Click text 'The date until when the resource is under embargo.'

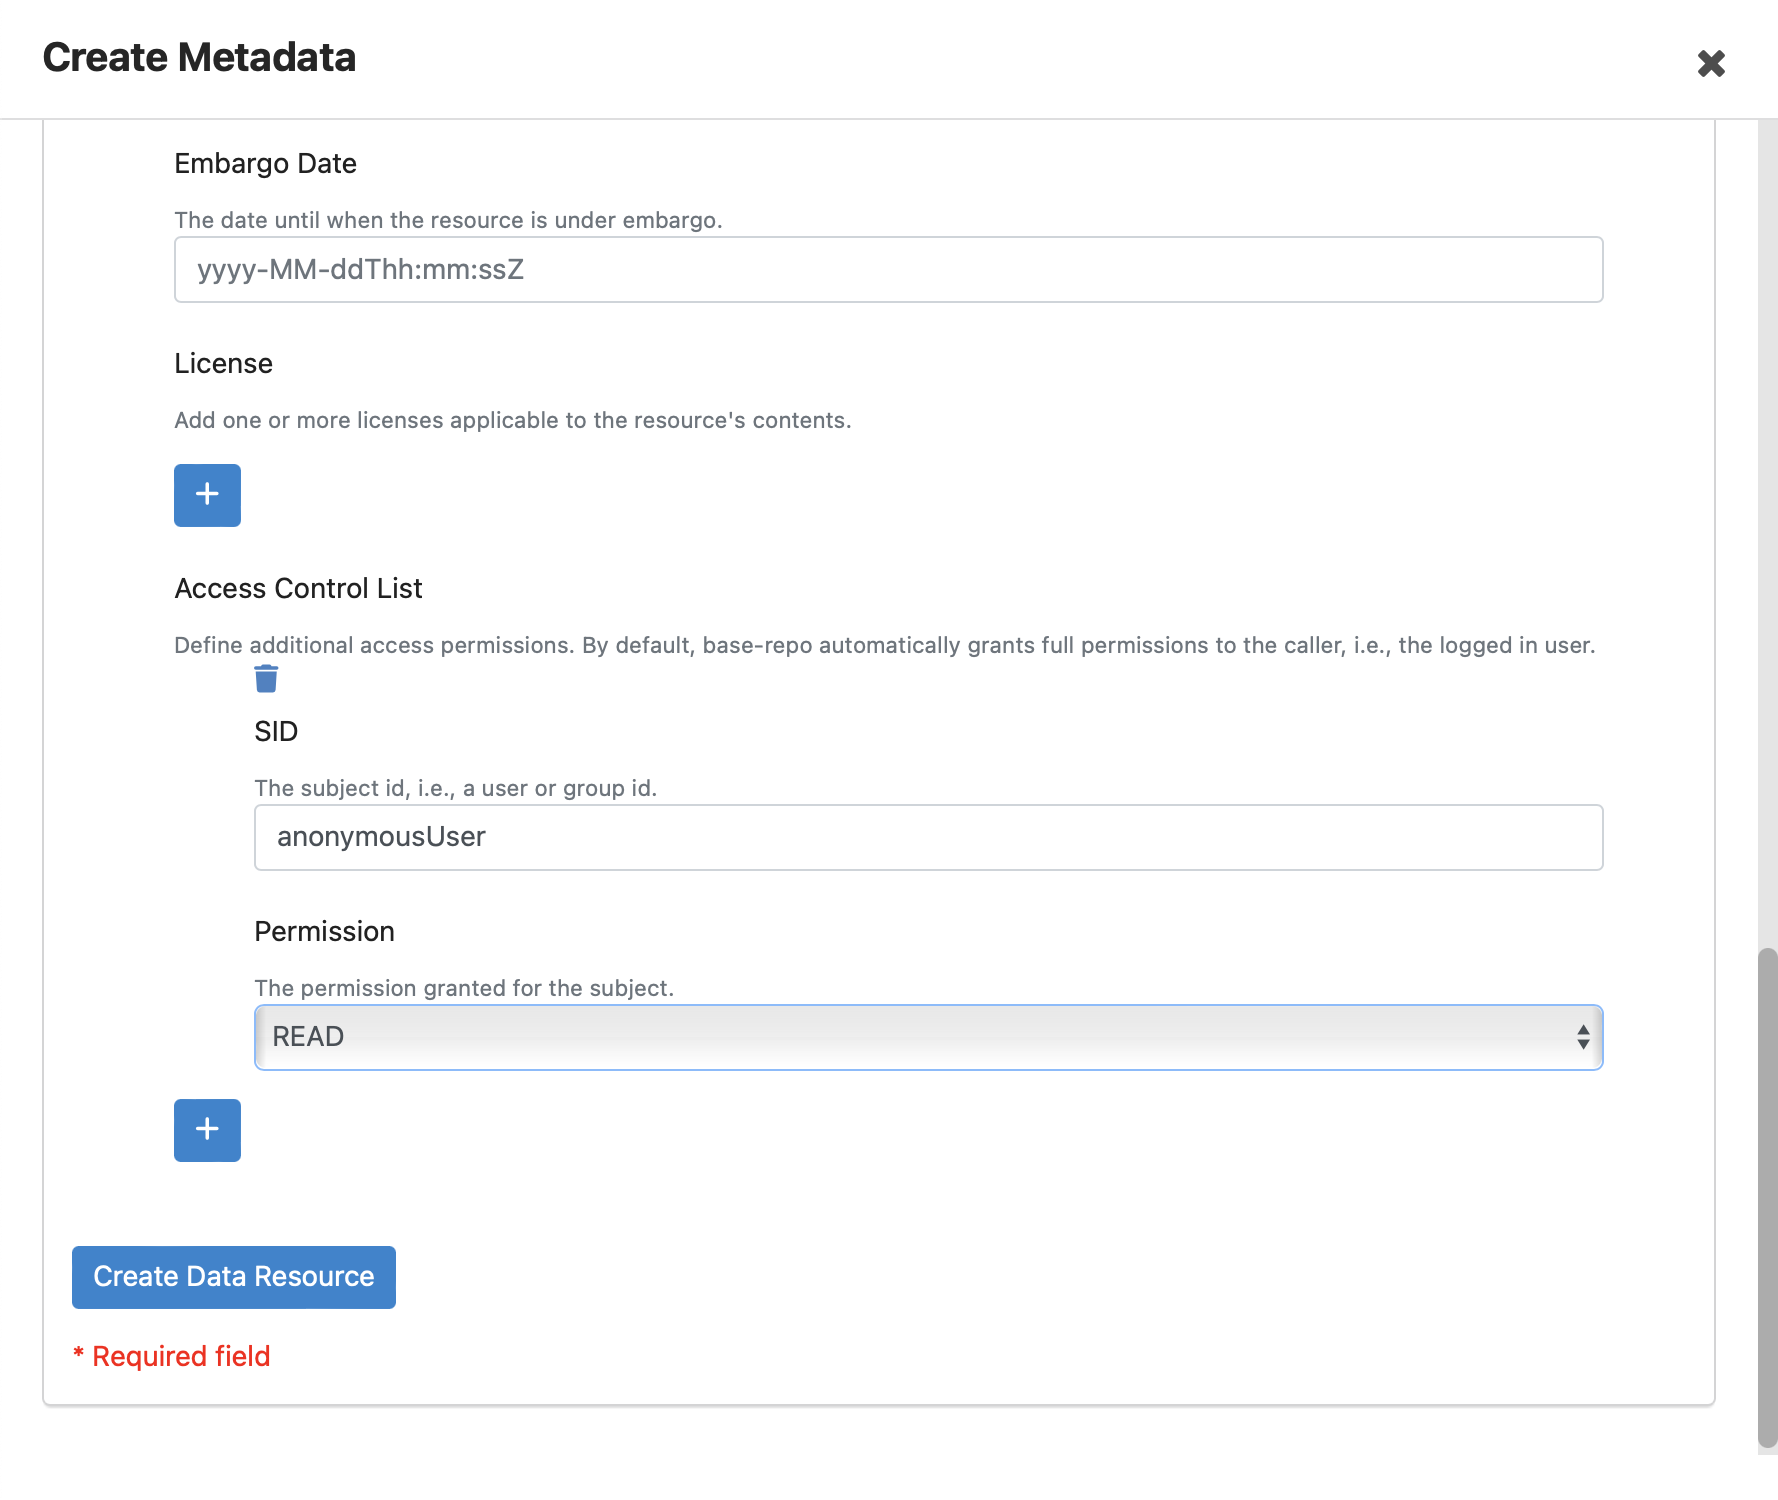pyautogui.click(x=448, y=220)
